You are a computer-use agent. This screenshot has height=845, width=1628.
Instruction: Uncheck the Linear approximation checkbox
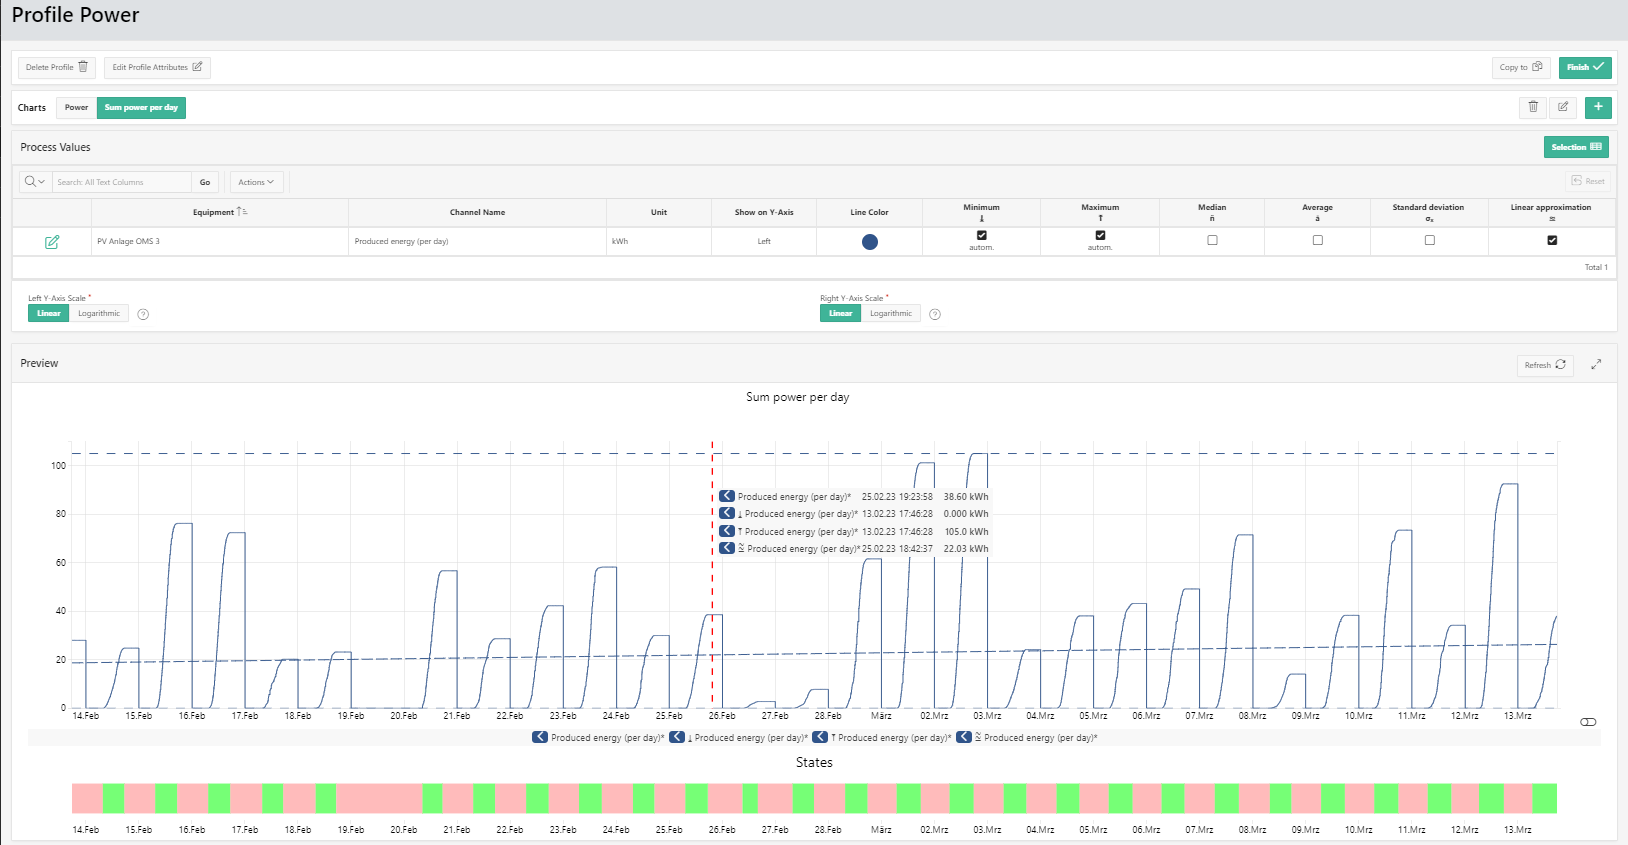pyautogui.click(x=1552, y=240)
